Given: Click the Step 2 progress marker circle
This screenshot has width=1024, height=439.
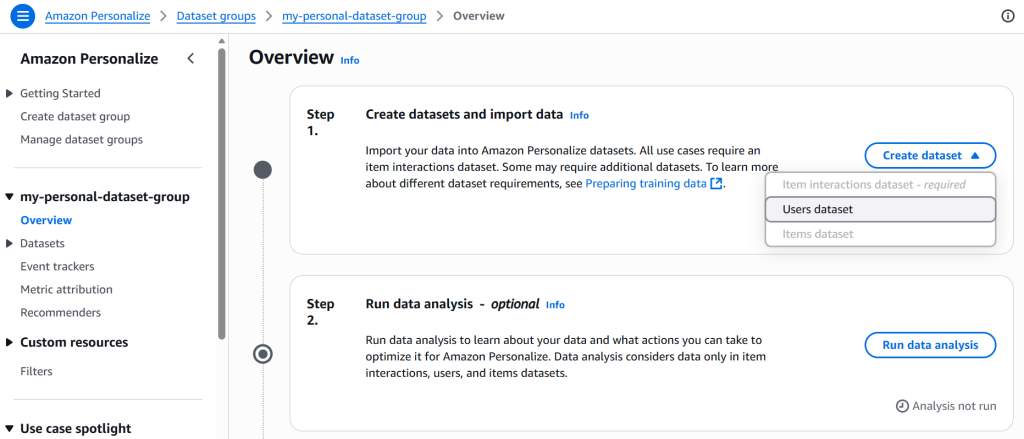Looking at the screenshot, I should point(263,354).
